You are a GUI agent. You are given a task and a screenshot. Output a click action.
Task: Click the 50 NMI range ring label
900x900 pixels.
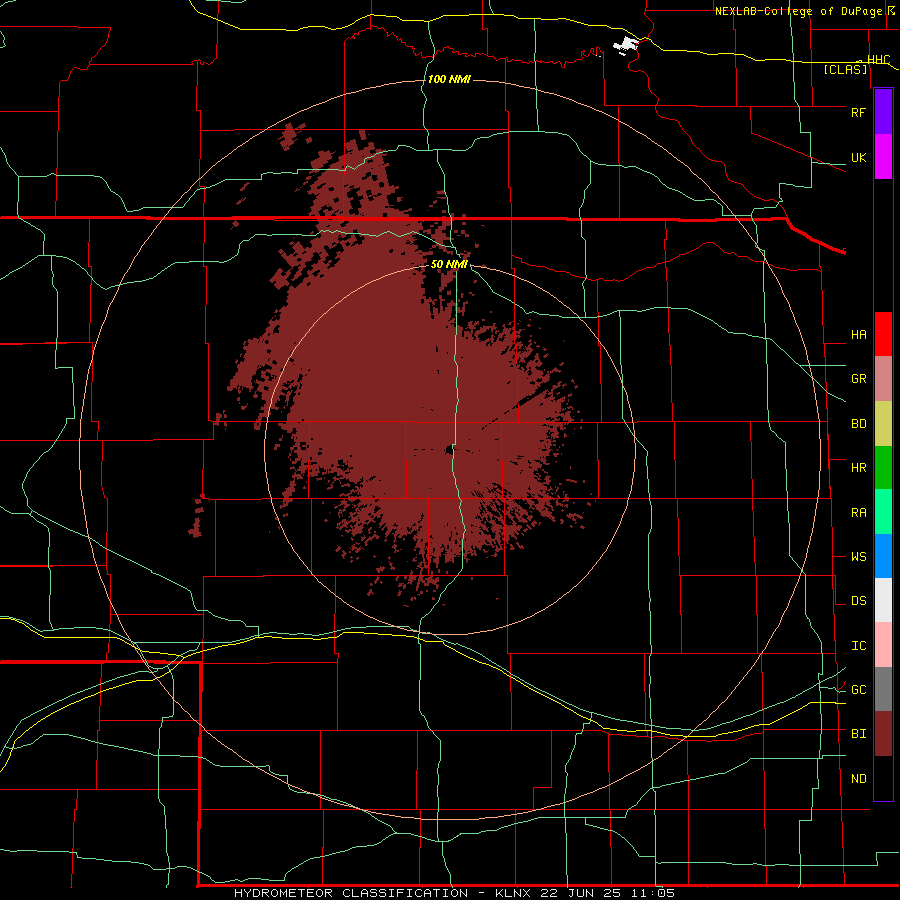click(449, 265)
